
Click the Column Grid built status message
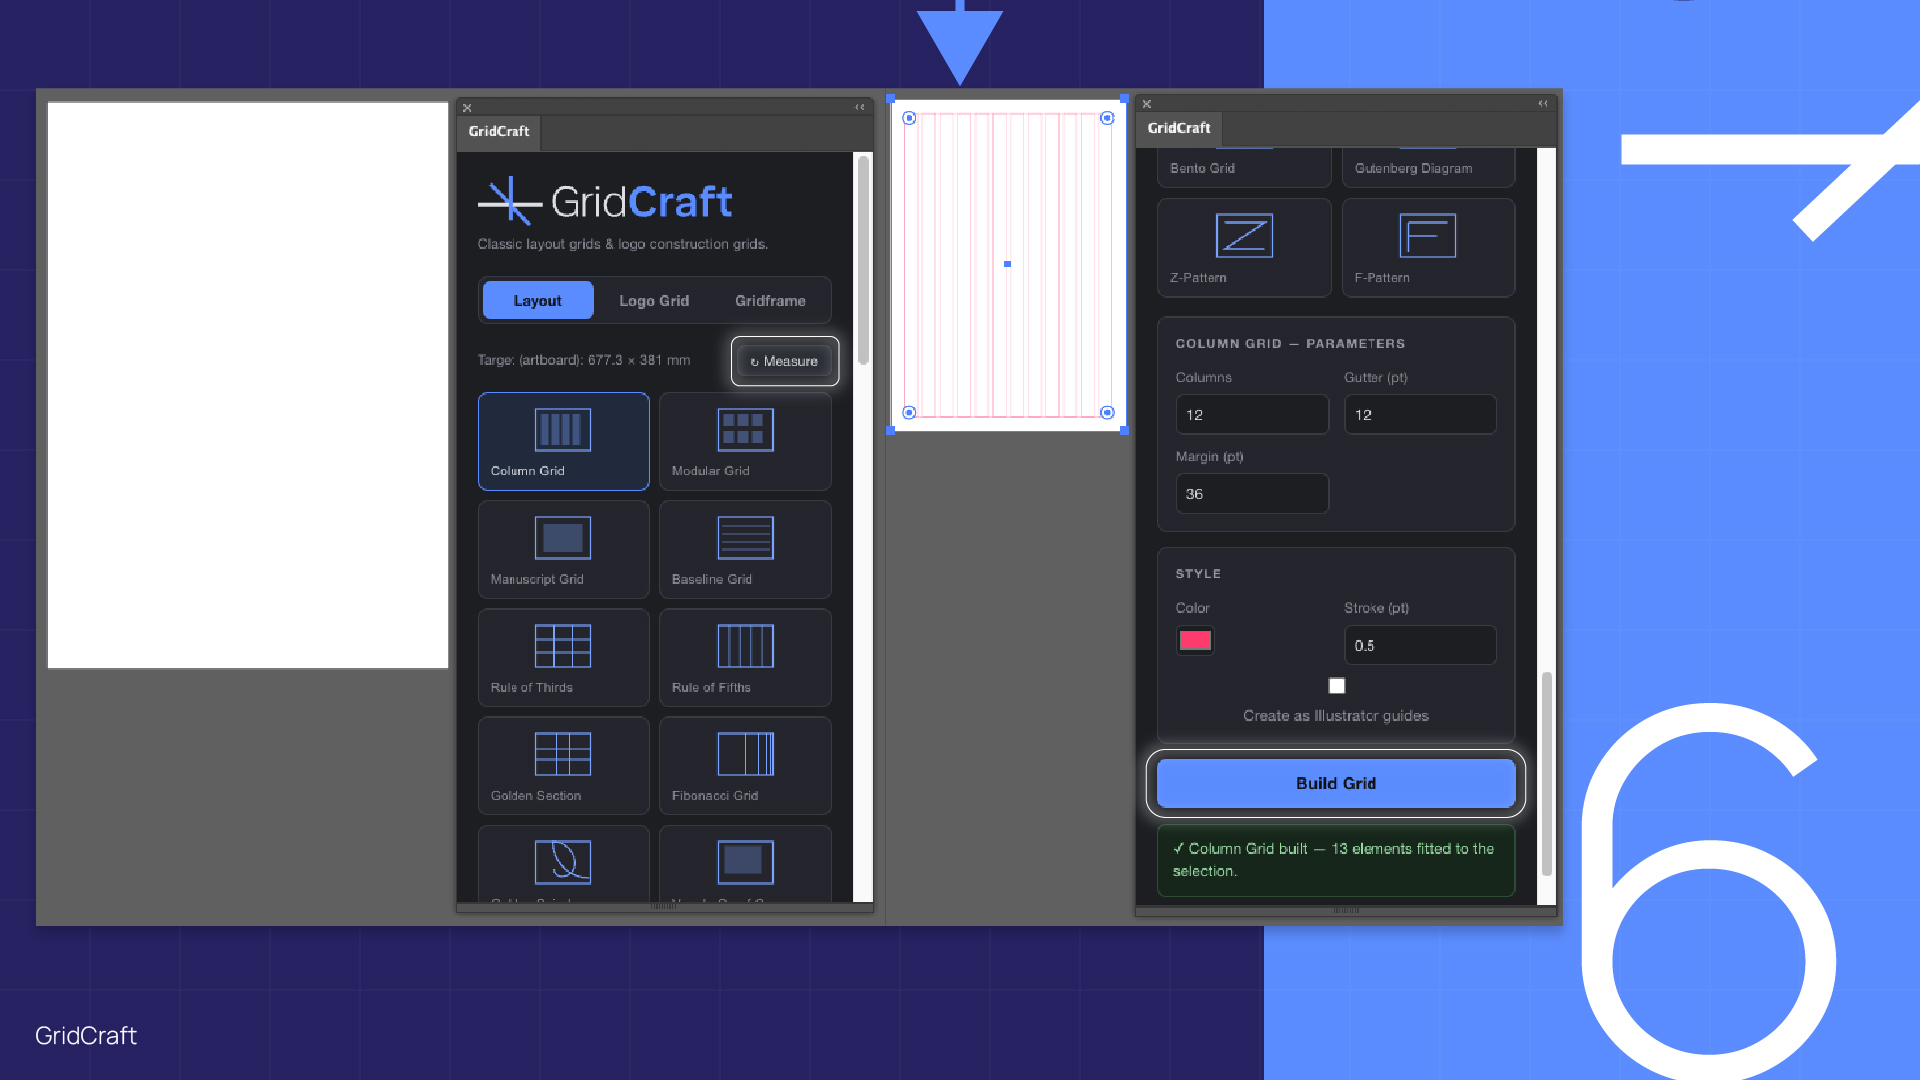click(1336, 860)
